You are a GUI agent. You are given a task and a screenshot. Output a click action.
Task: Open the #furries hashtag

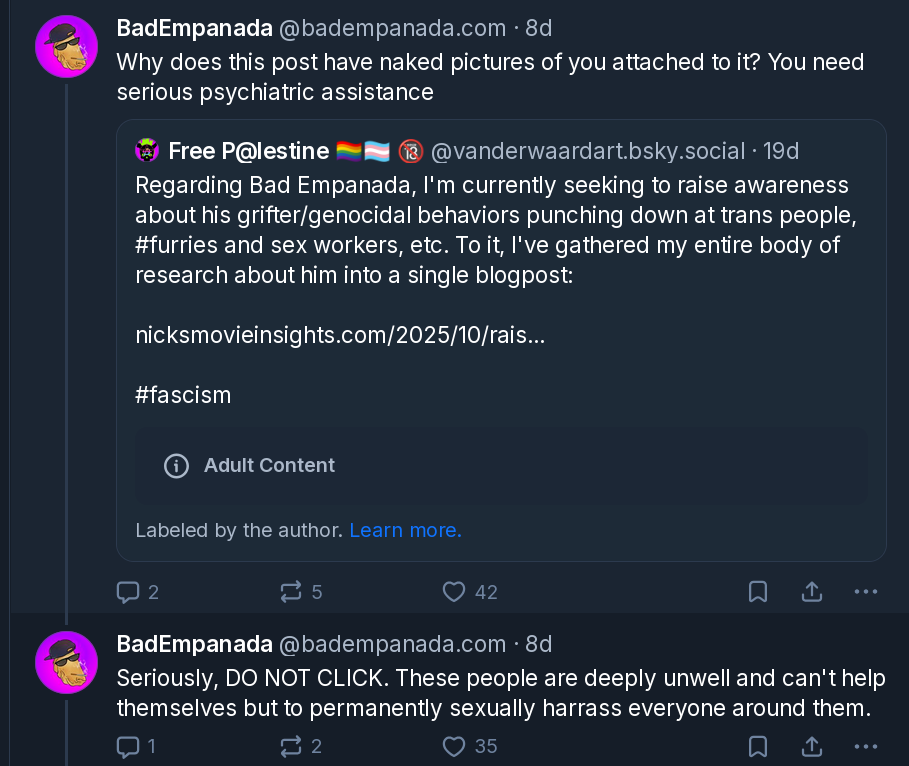pos(185,245)
